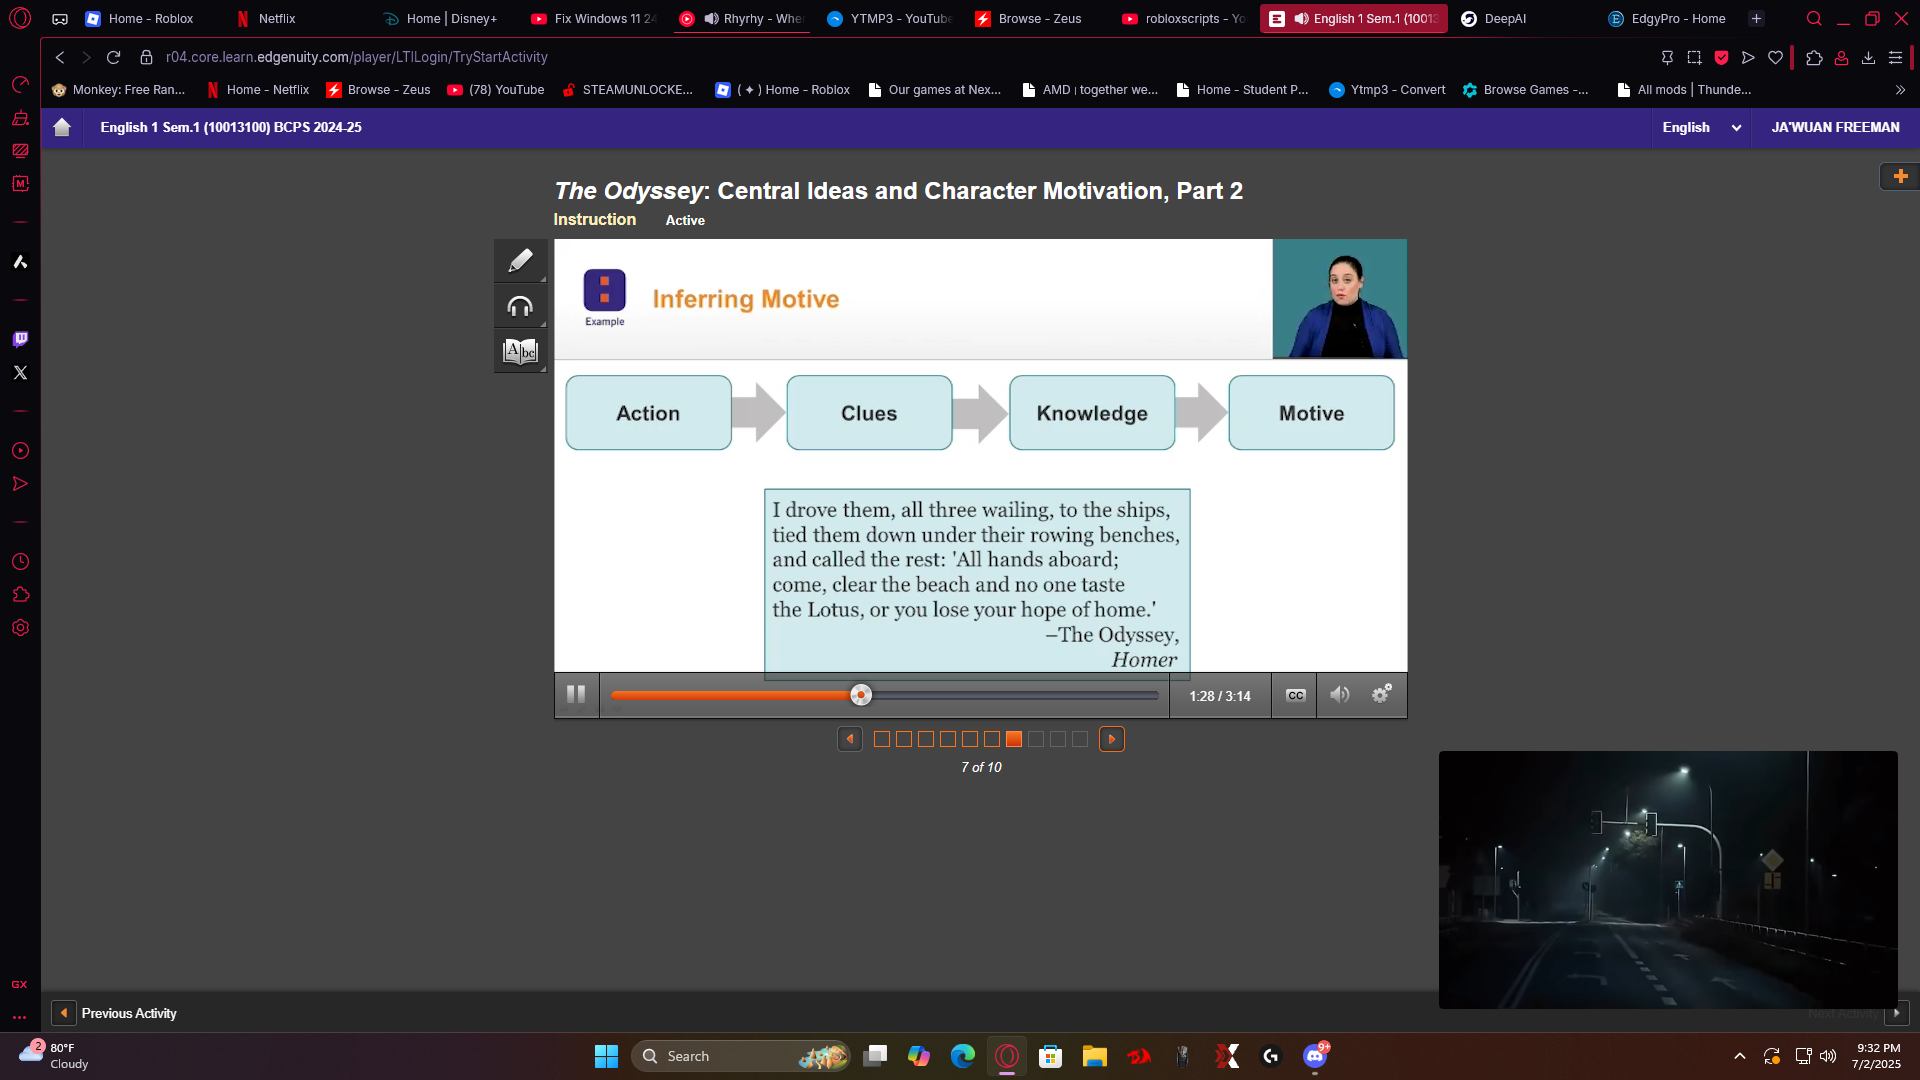This screenshot has width=1920, height=1080.
Task: Expand hidden bookmarks overflow chevron
Action: [1900, 90]
